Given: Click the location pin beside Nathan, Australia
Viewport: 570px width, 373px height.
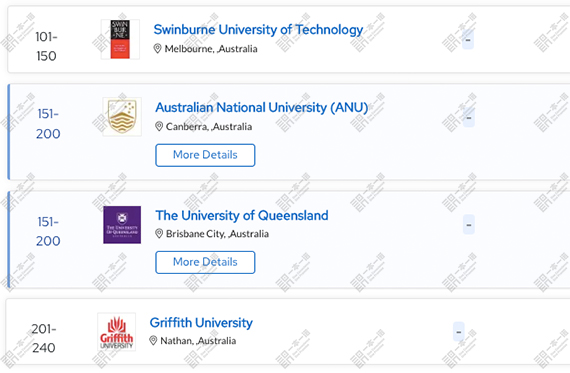Looking at the screenshot, I should (153, 340).
